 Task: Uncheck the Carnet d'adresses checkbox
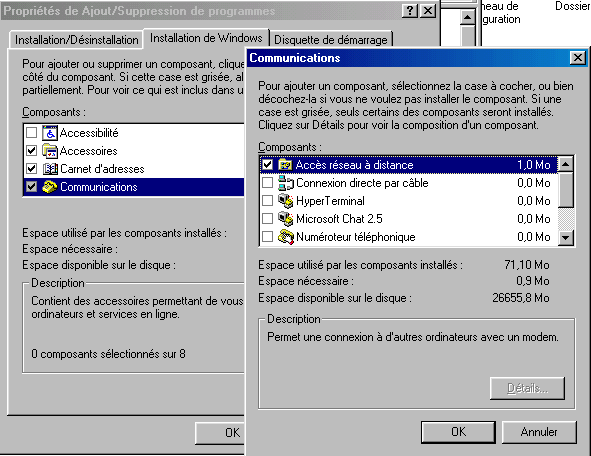[31, 168]
